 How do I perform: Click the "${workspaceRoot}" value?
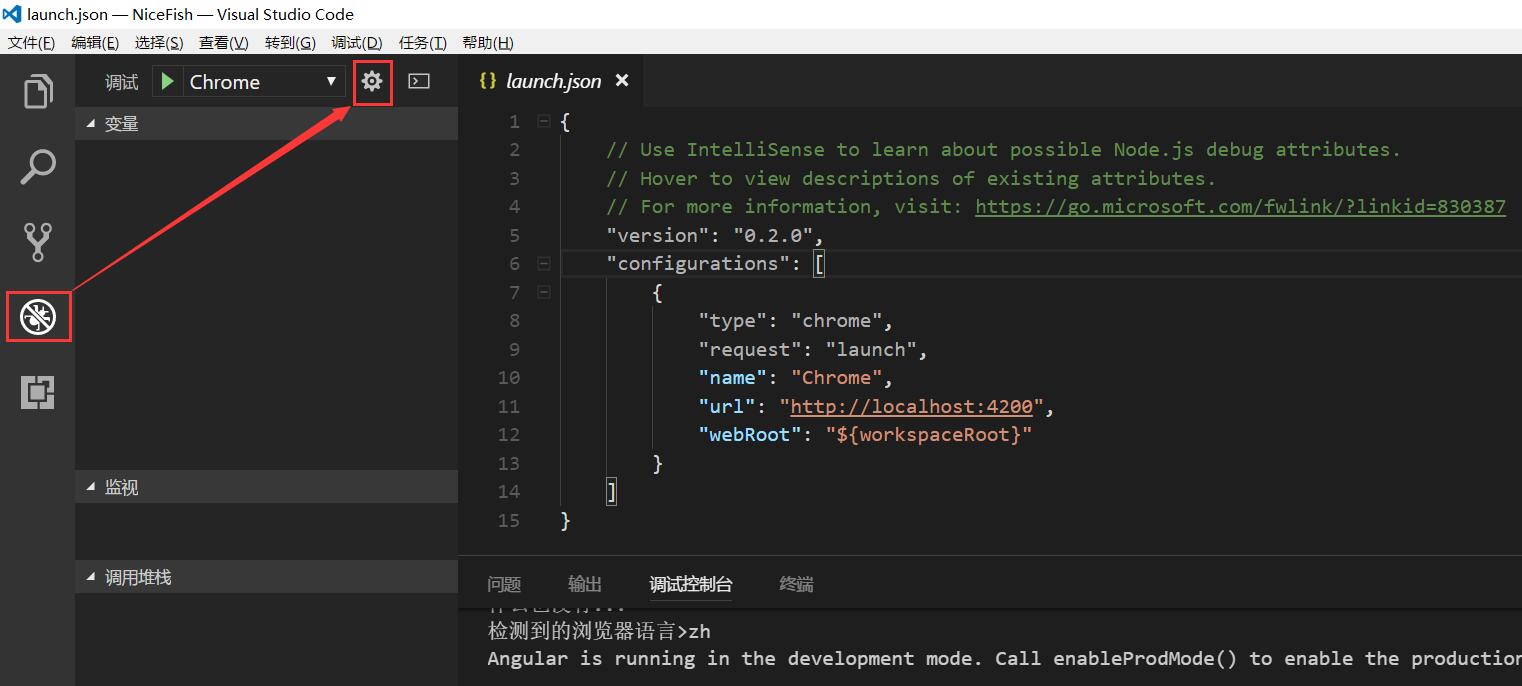(928, 435)
